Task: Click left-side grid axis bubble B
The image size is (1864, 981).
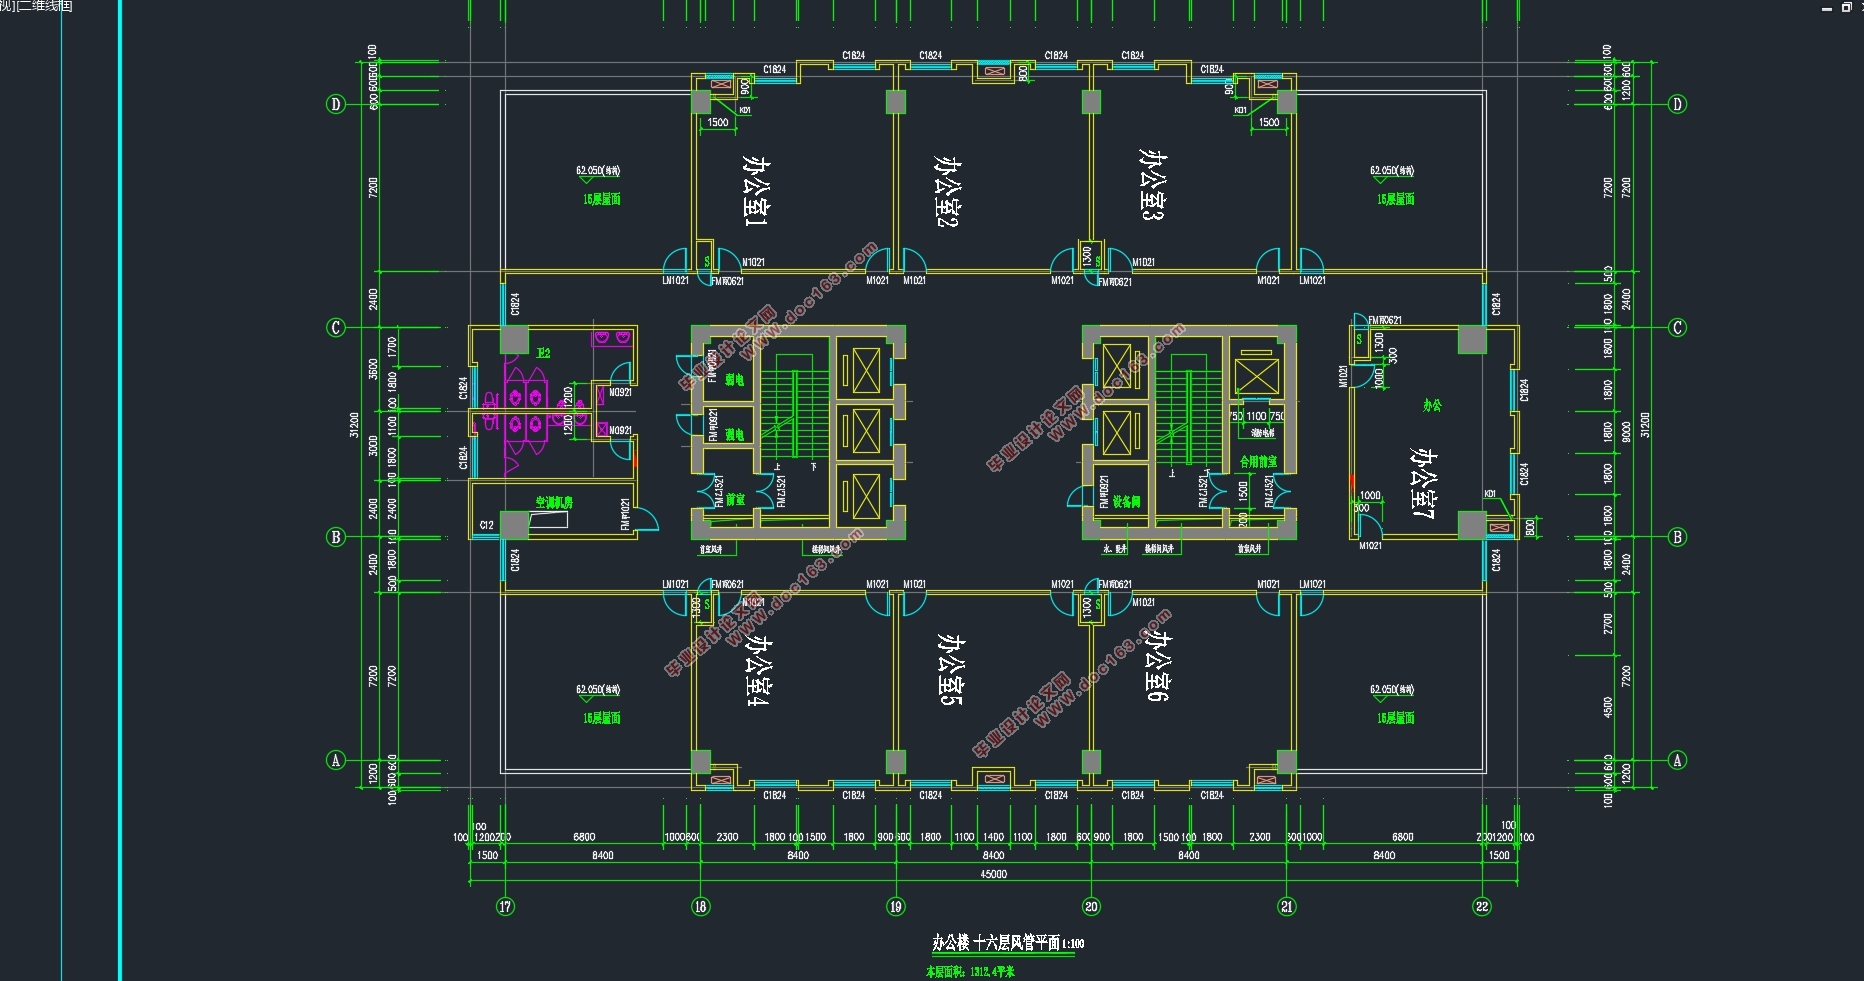Action: (x=336, y=537)
